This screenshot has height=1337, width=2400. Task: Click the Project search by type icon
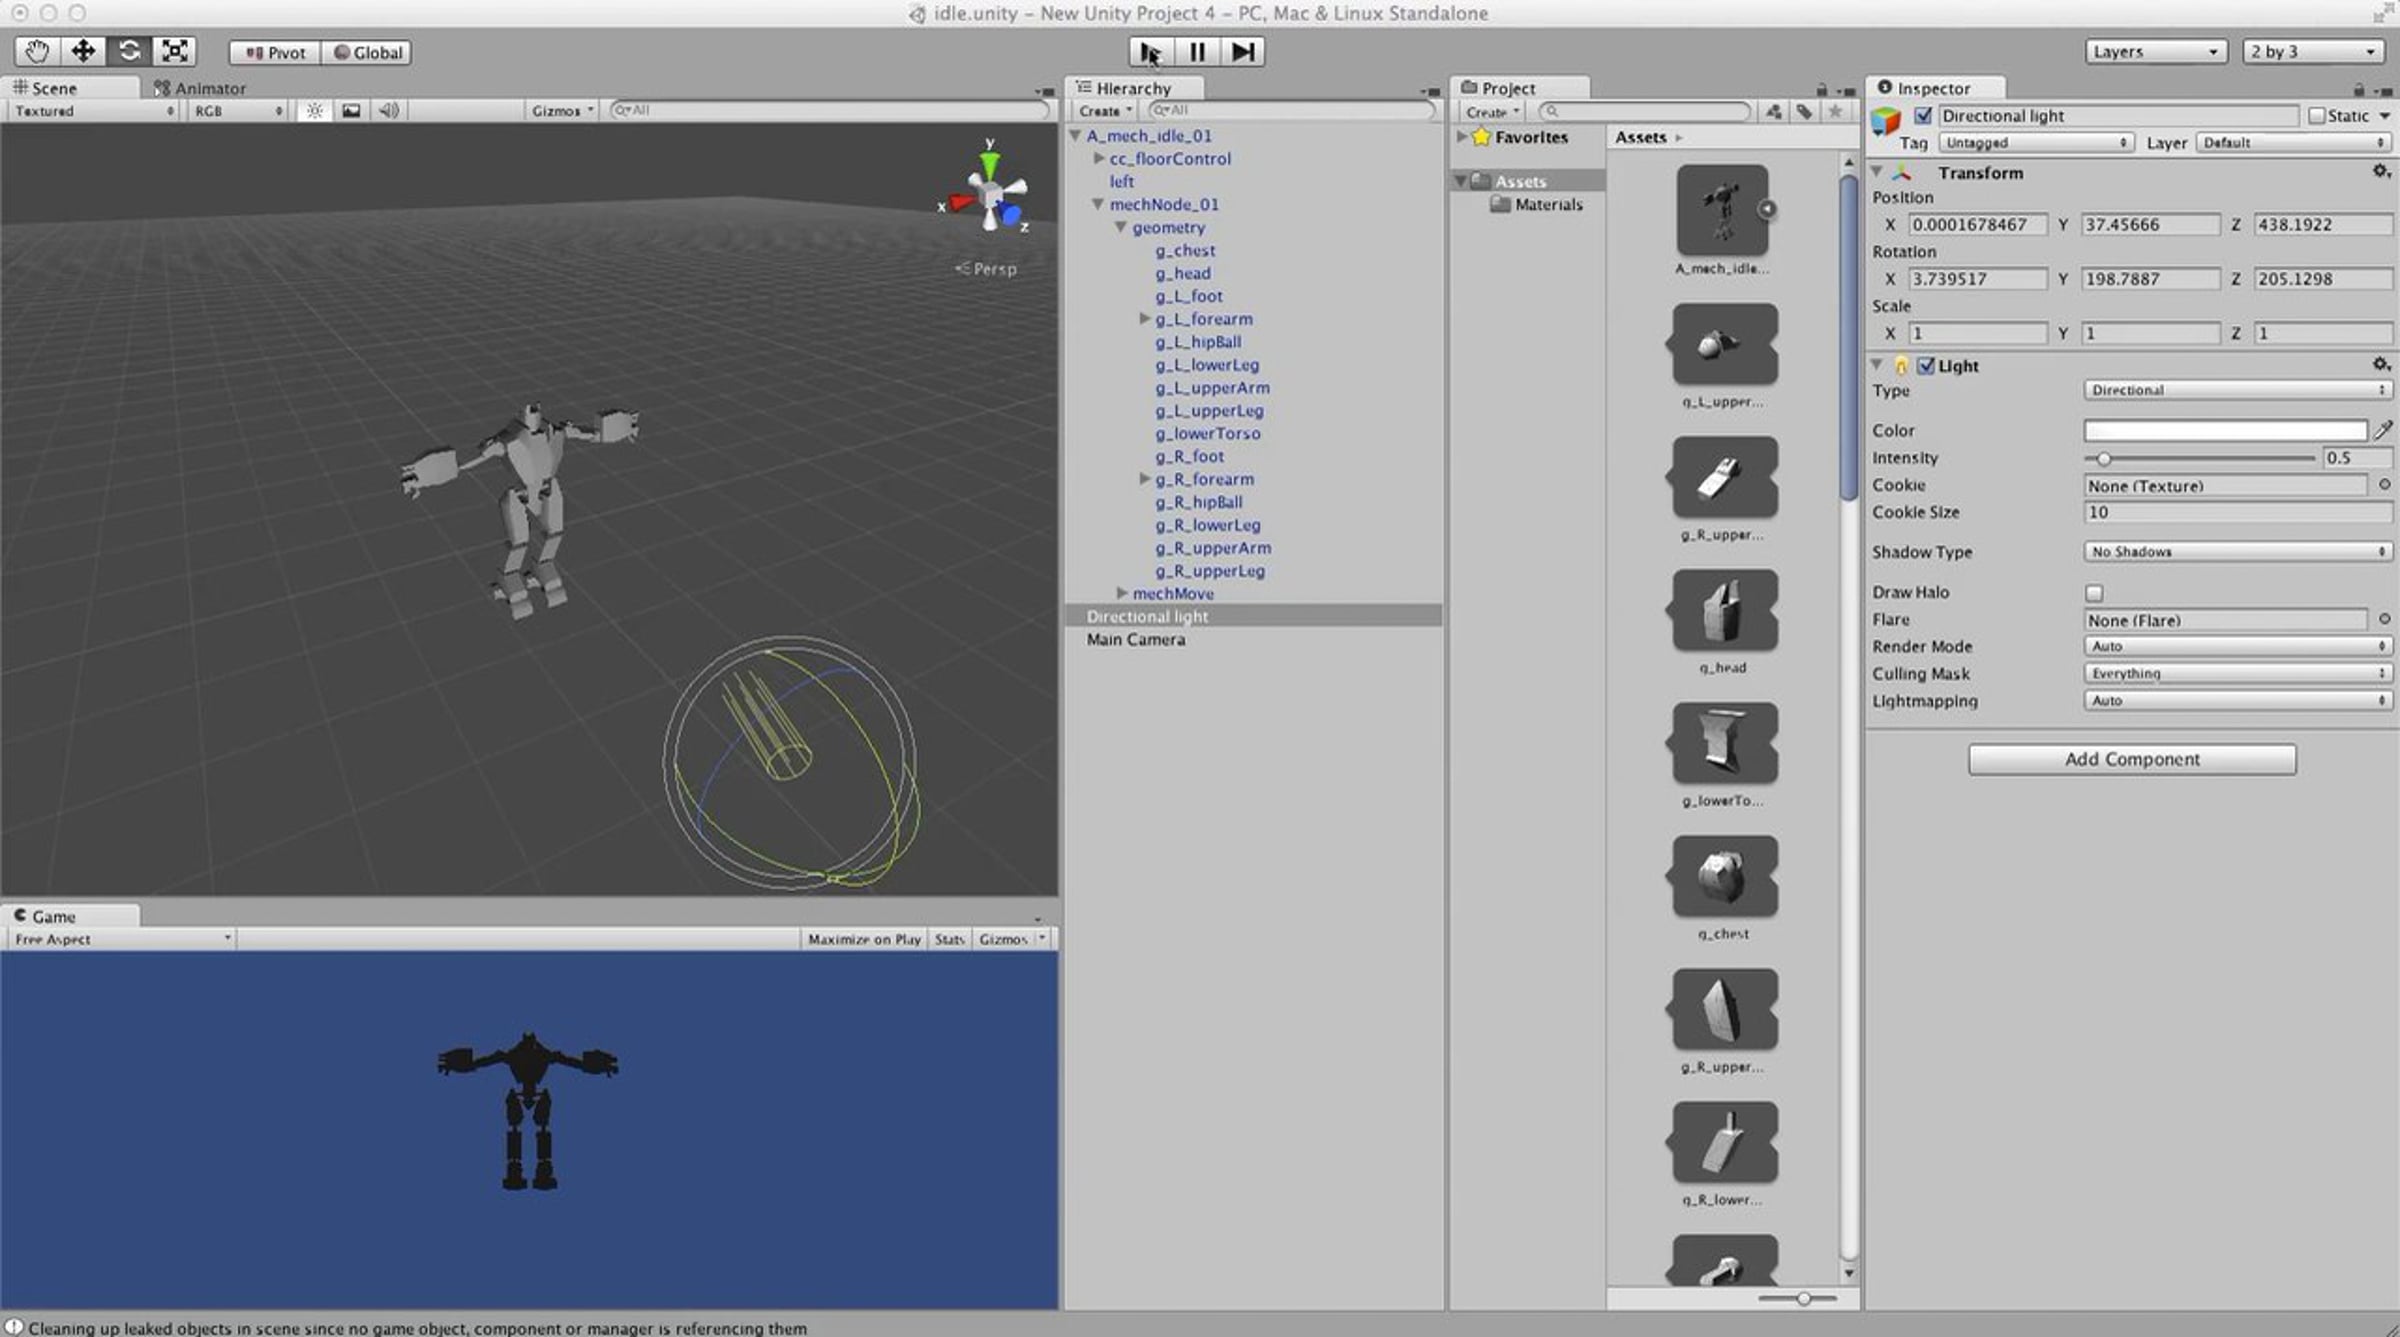tap(1773, 111)
